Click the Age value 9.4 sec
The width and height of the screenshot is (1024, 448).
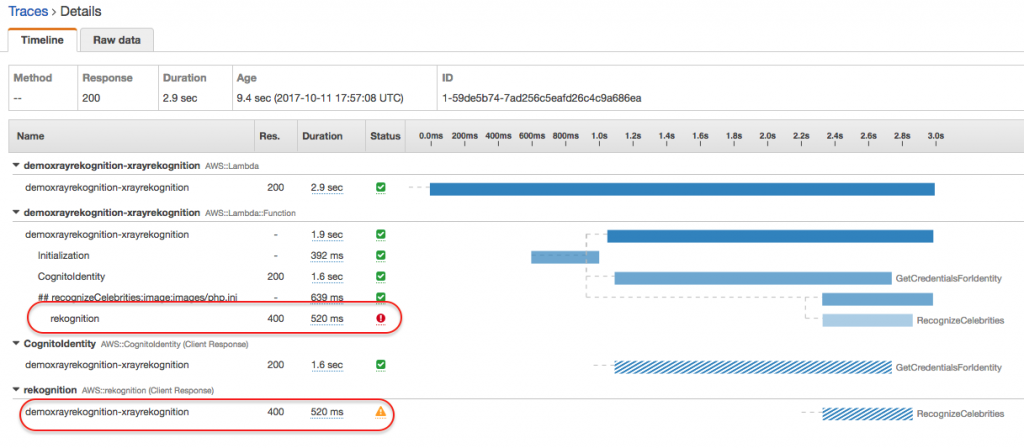tap(319, 98)
